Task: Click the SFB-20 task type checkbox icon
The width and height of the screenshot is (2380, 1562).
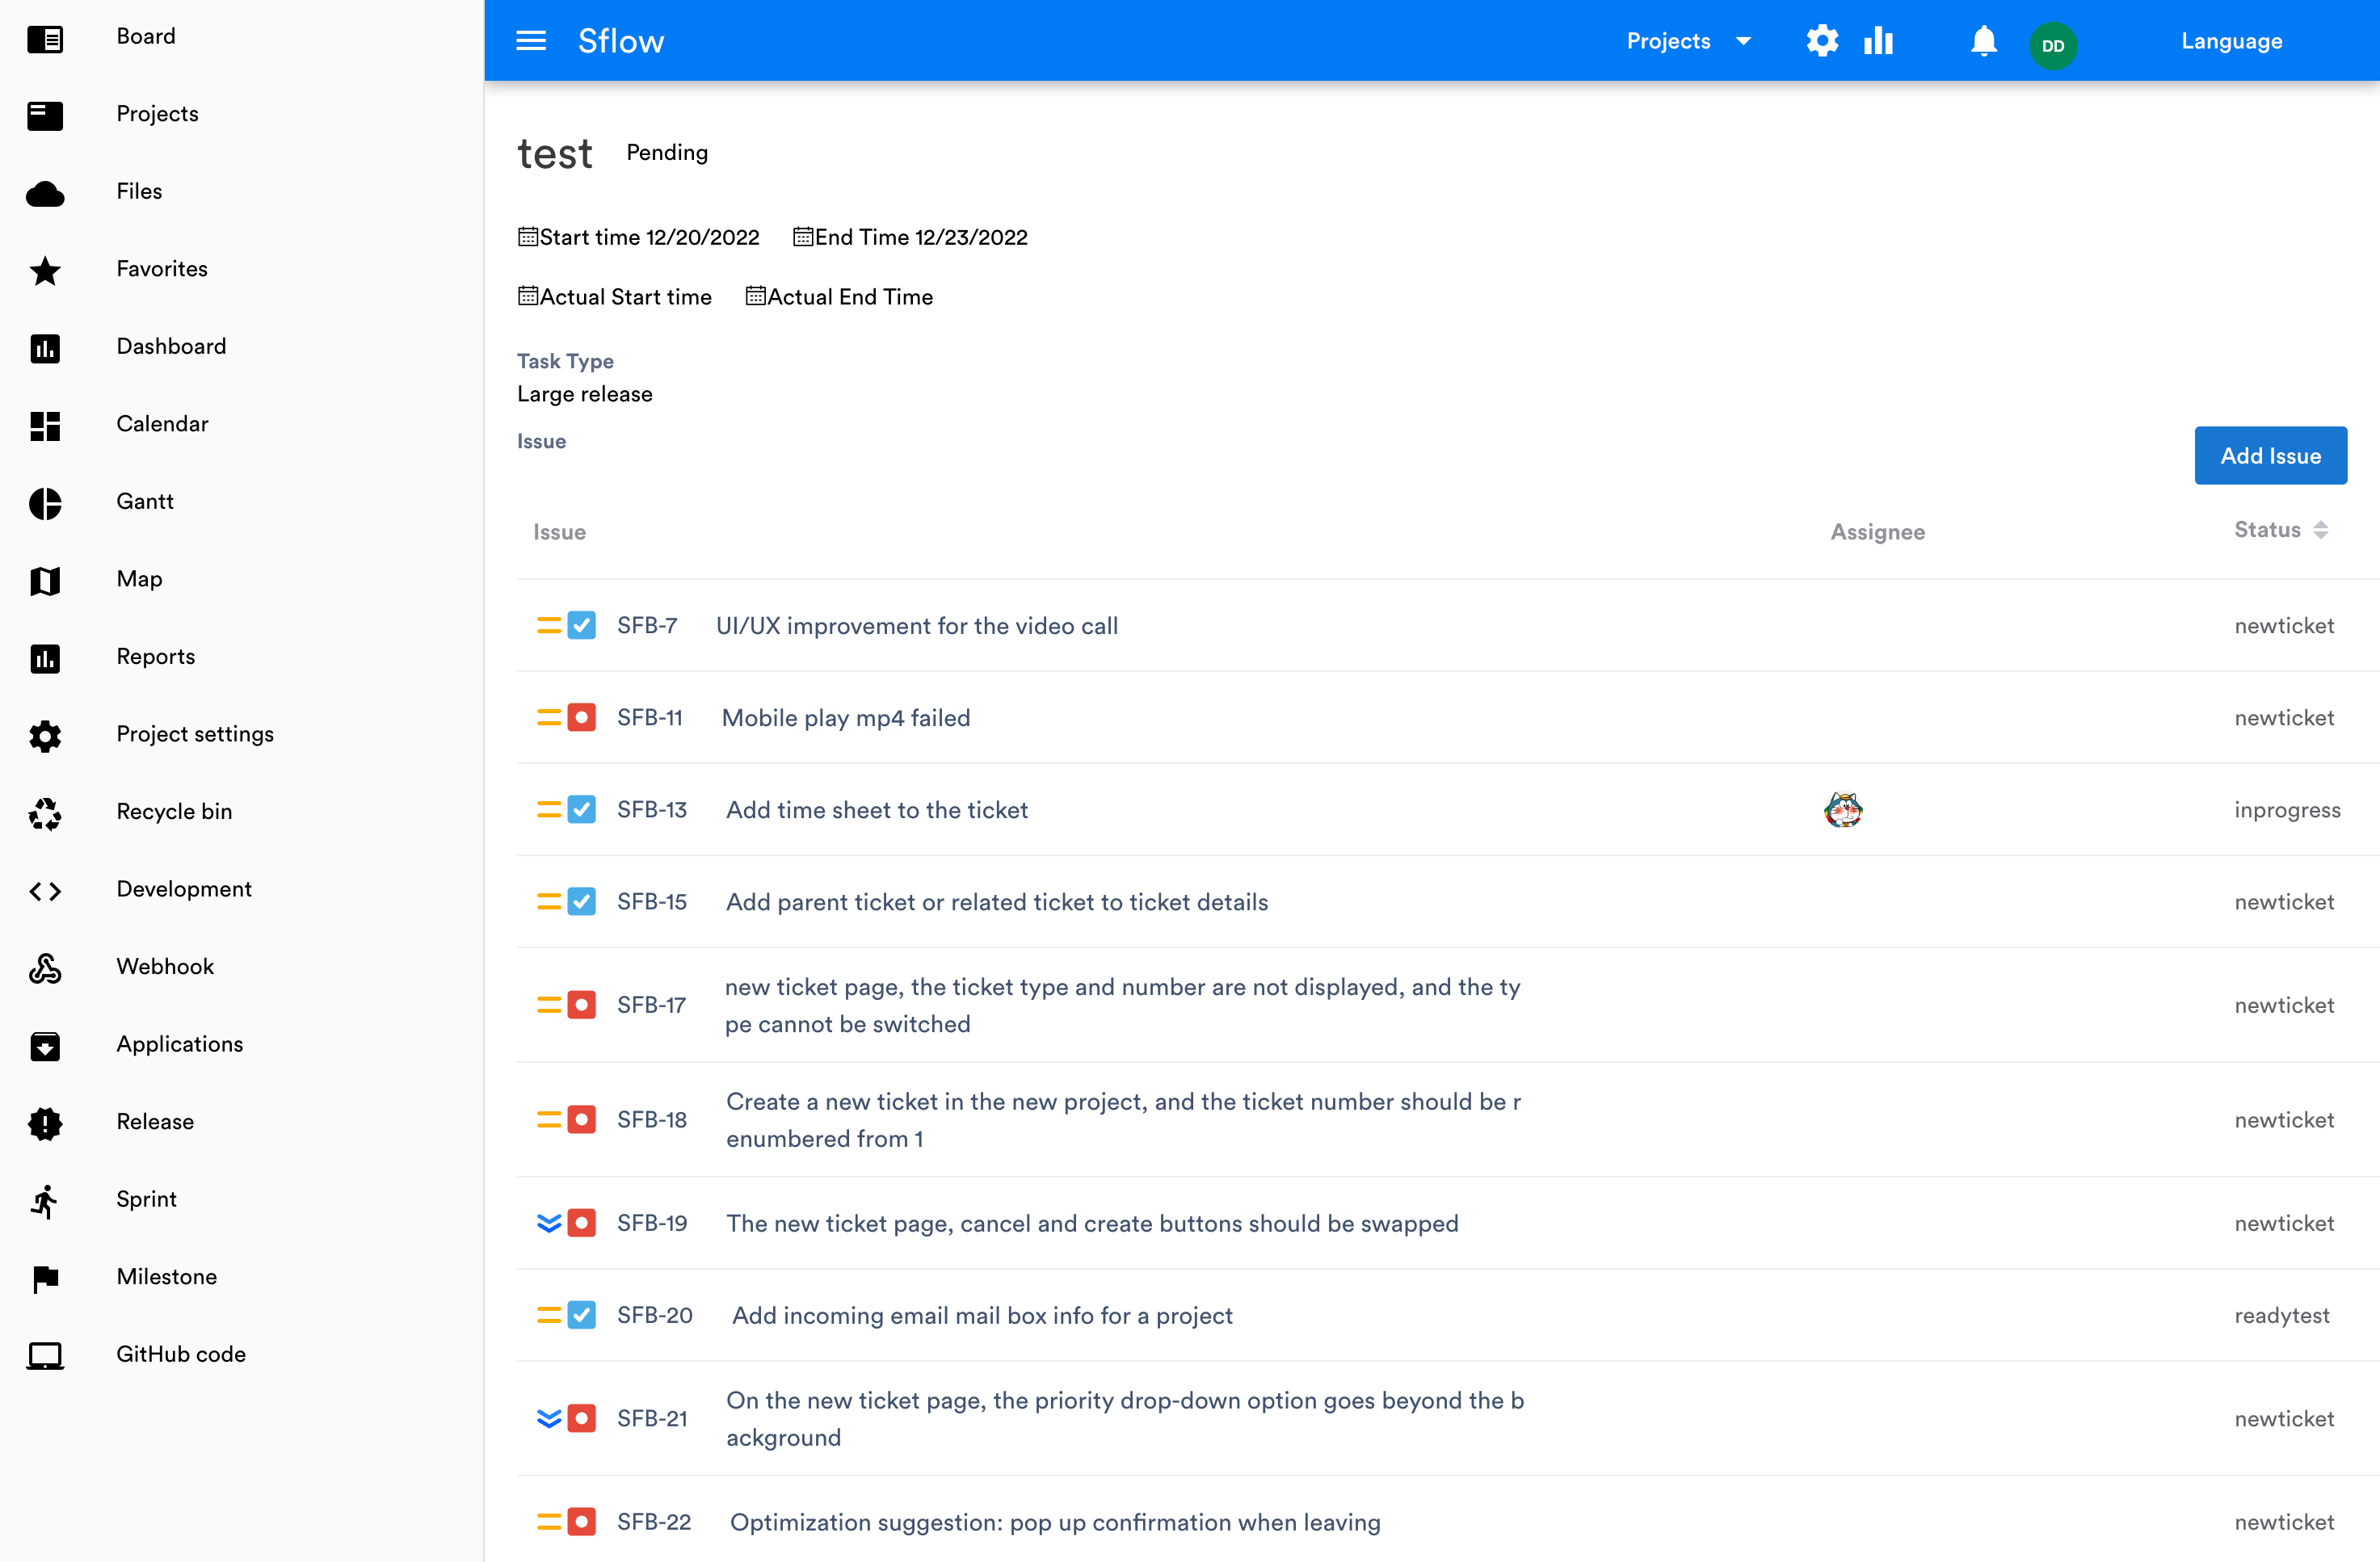Action: 581,1315
